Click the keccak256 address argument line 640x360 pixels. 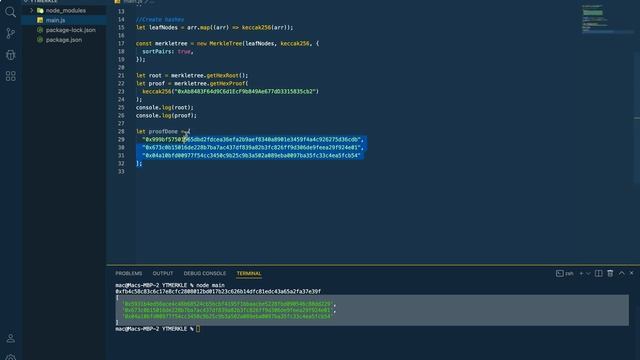(231, 91)
